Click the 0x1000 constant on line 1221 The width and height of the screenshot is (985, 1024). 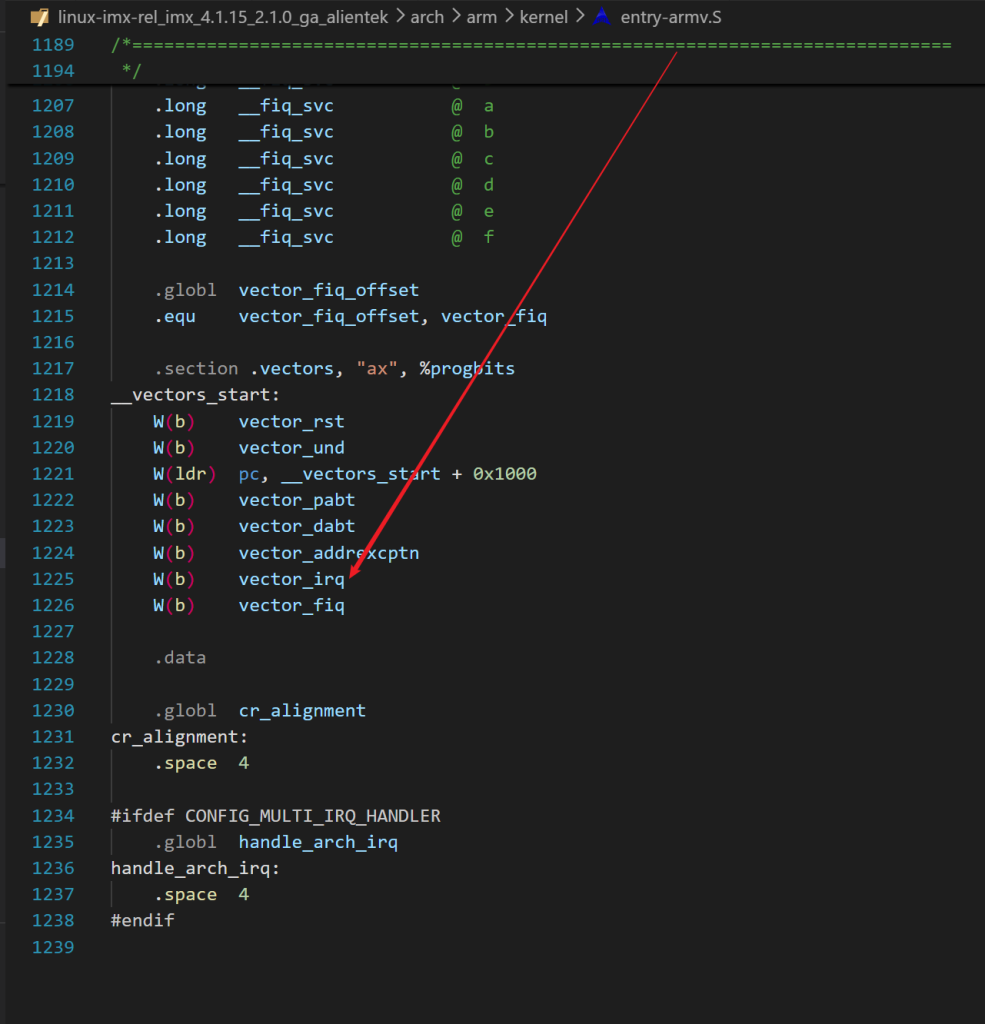pyautogui.click(x=504, y=474)
